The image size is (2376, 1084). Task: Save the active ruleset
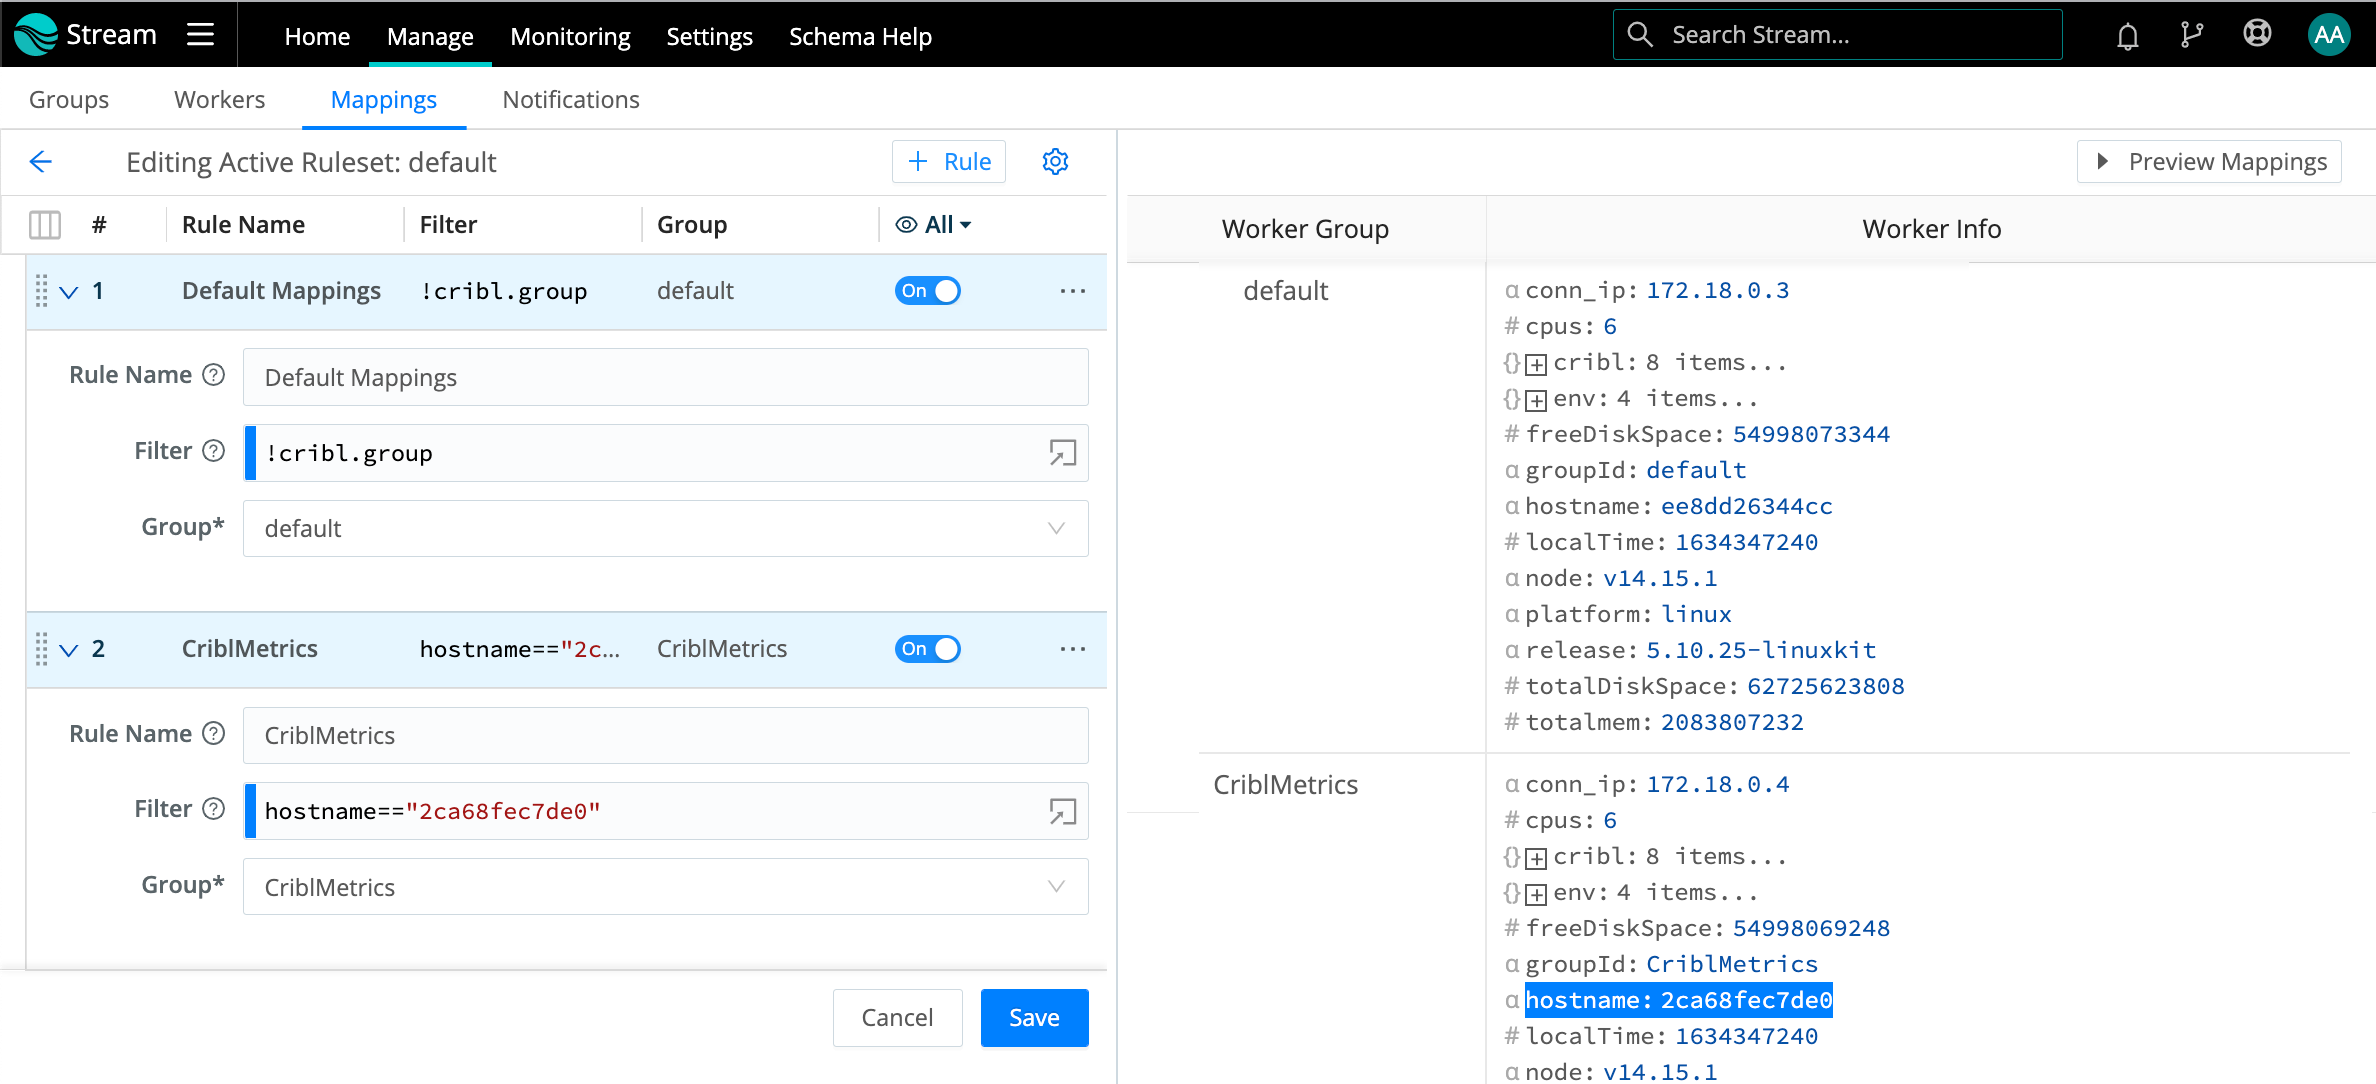pos(1034,1017)
